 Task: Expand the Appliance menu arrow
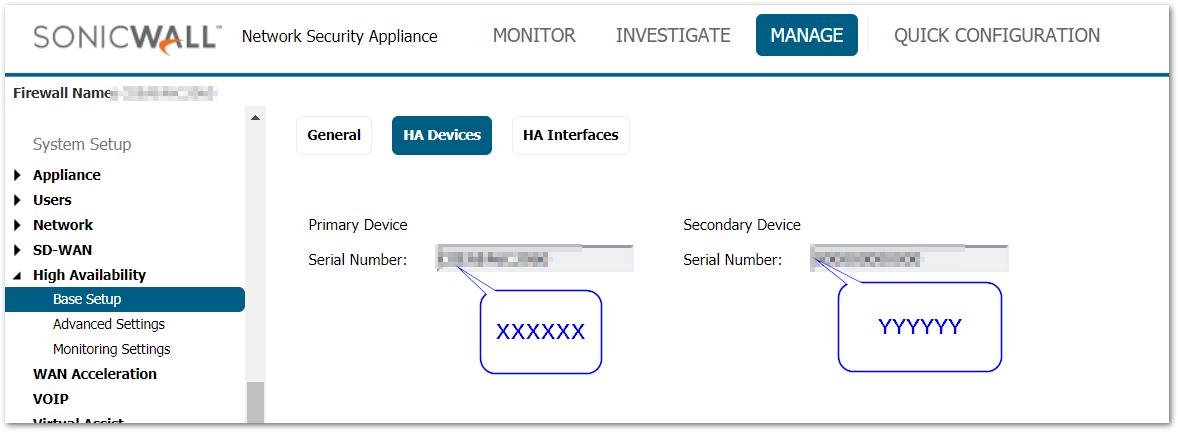(18, 175)
